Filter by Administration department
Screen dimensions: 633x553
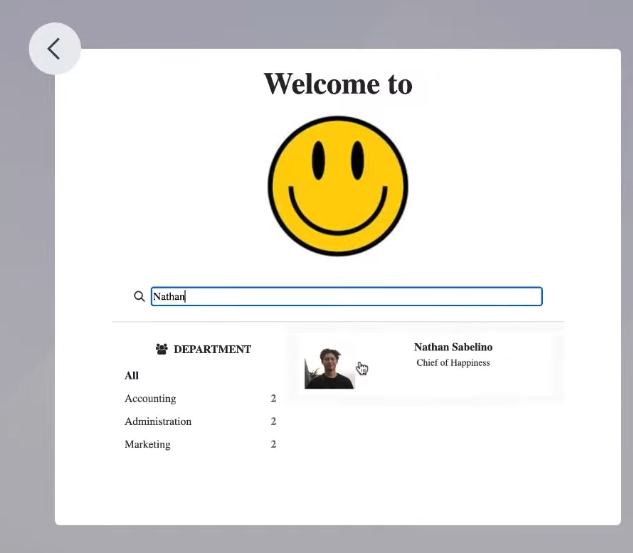pyautogui.click(x=158, y=421)
